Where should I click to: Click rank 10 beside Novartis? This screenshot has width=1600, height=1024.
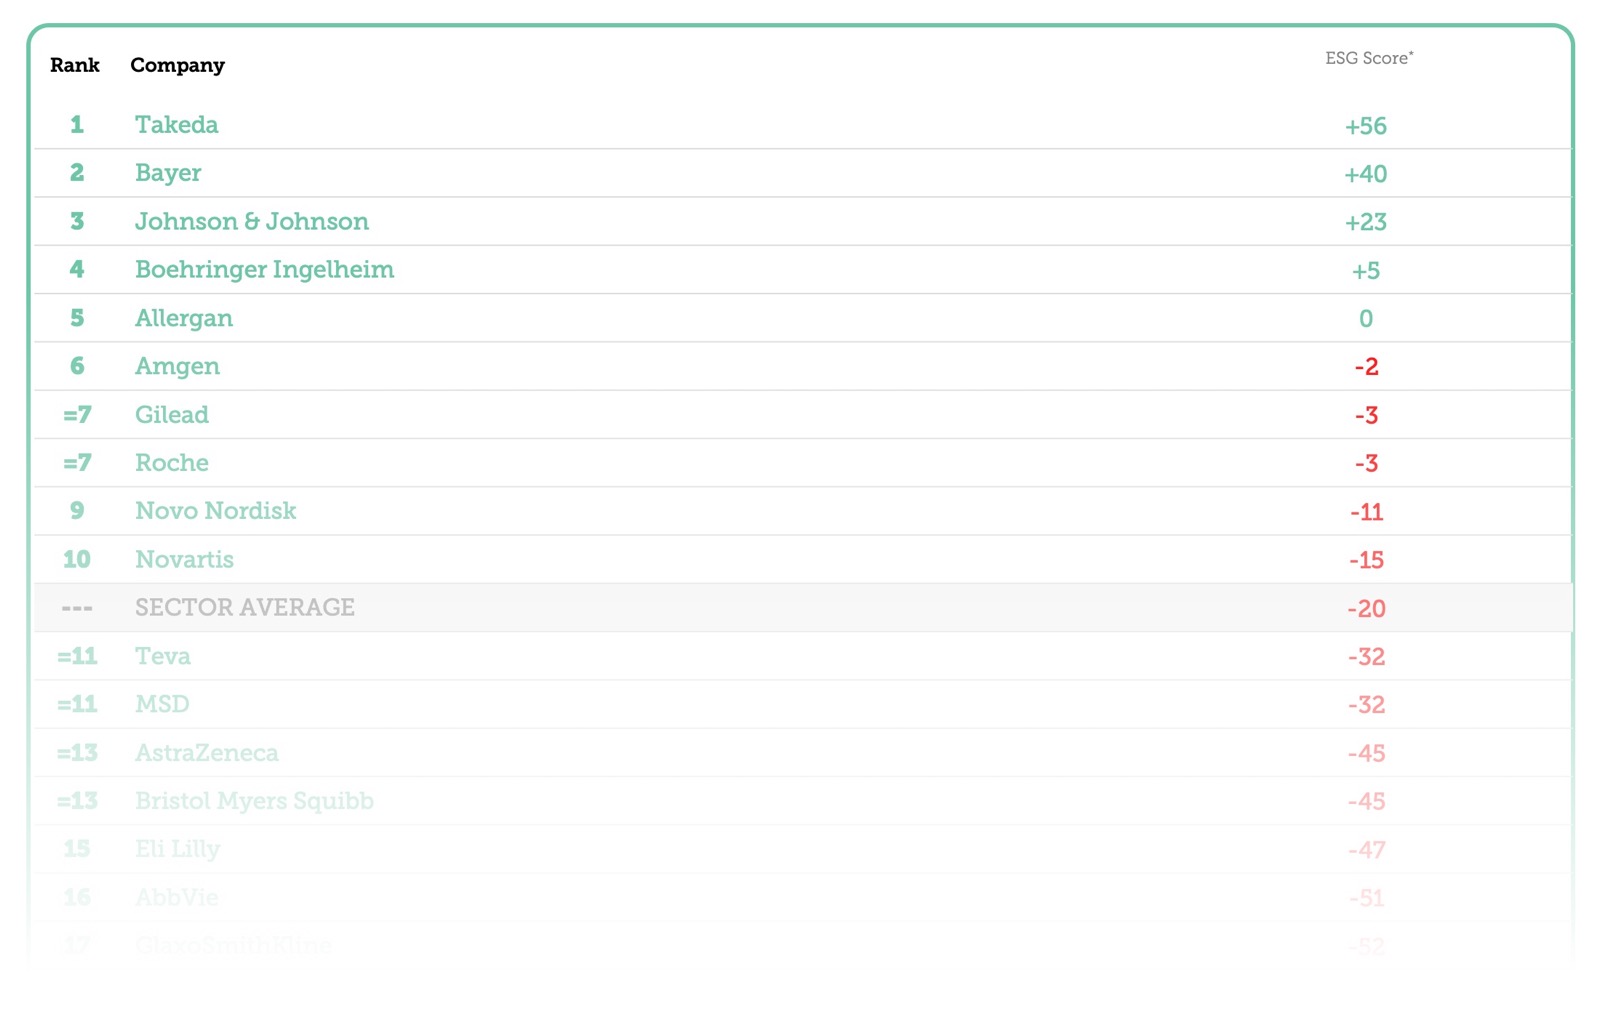76,559
